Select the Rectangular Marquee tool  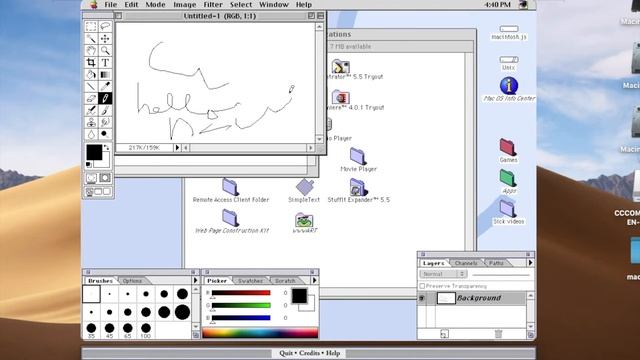click(x=91, y=27)
